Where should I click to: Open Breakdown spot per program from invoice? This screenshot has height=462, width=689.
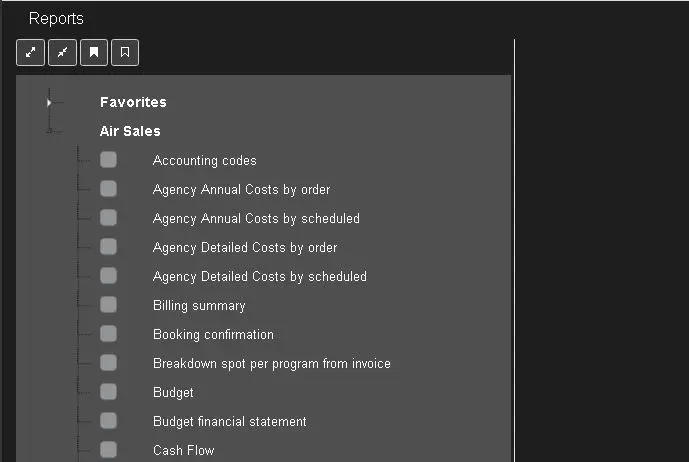click(271, 363)
